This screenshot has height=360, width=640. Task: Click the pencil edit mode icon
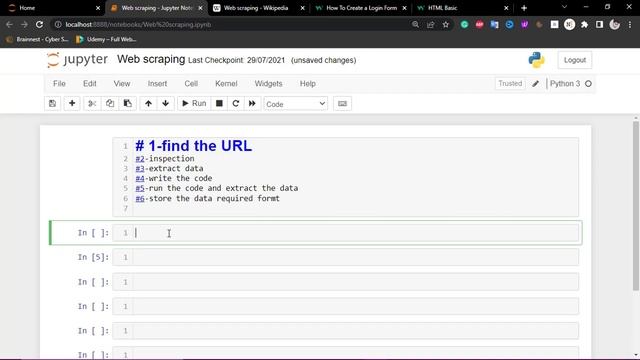coord(536,84)
